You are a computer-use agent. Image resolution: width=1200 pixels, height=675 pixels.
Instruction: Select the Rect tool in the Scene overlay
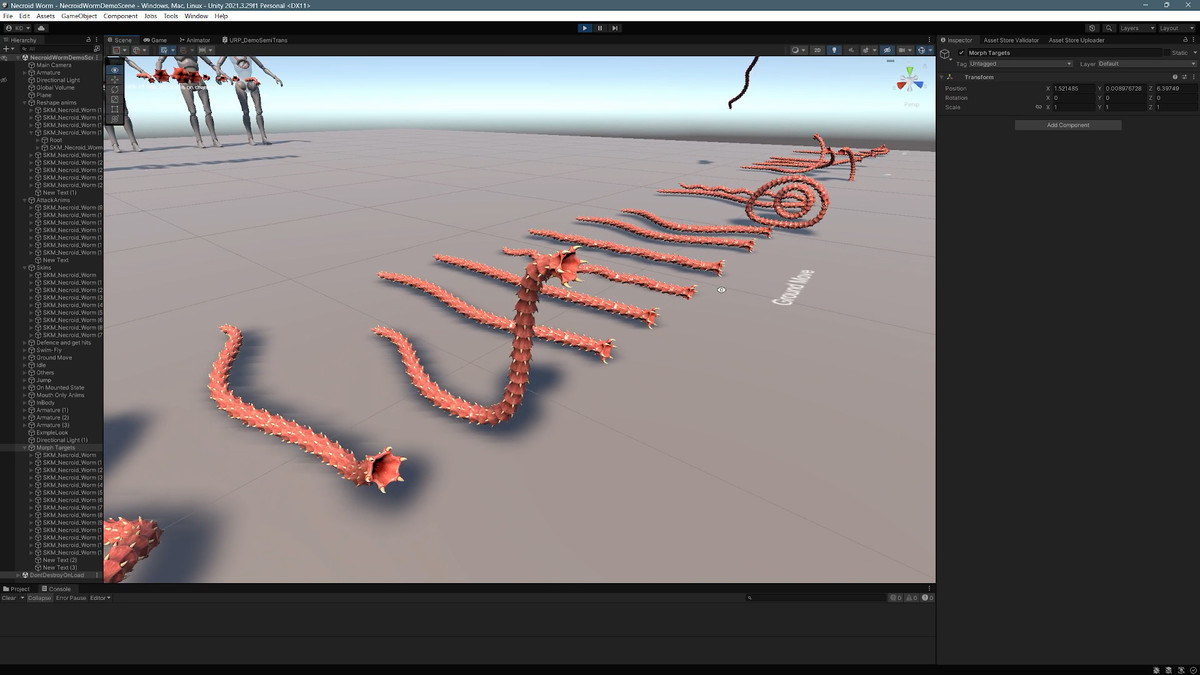pos(115,109)
